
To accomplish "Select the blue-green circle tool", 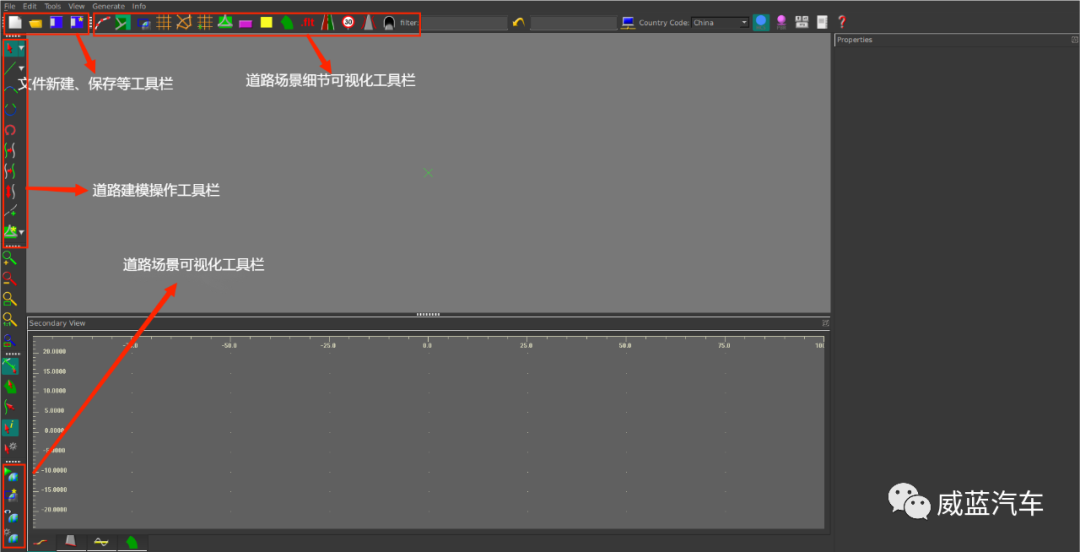I will (x=10, y=109).
